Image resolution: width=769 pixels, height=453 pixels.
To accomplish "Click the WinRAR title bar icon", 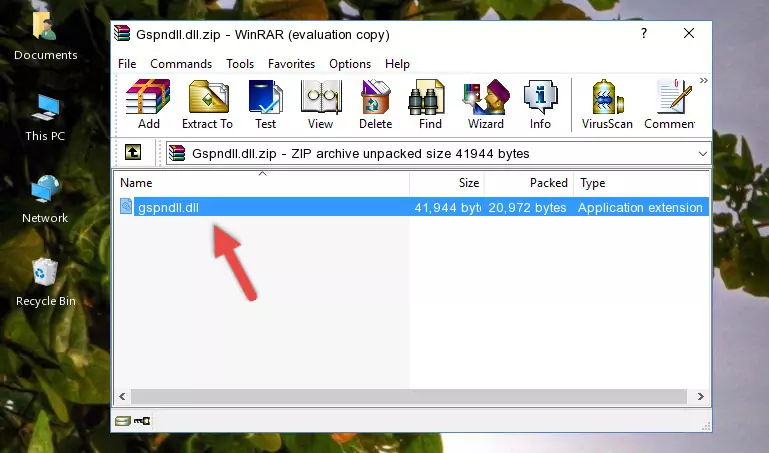I will pyautogui.click(x=122, y=33).
